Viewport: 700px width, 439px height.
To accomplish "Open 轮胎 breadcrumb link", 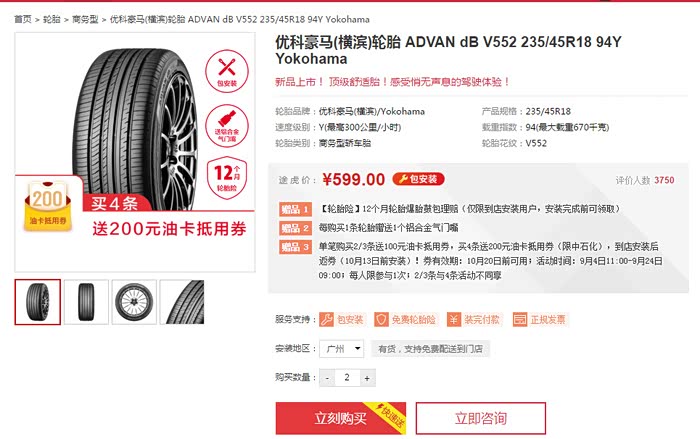I will 52,19.
